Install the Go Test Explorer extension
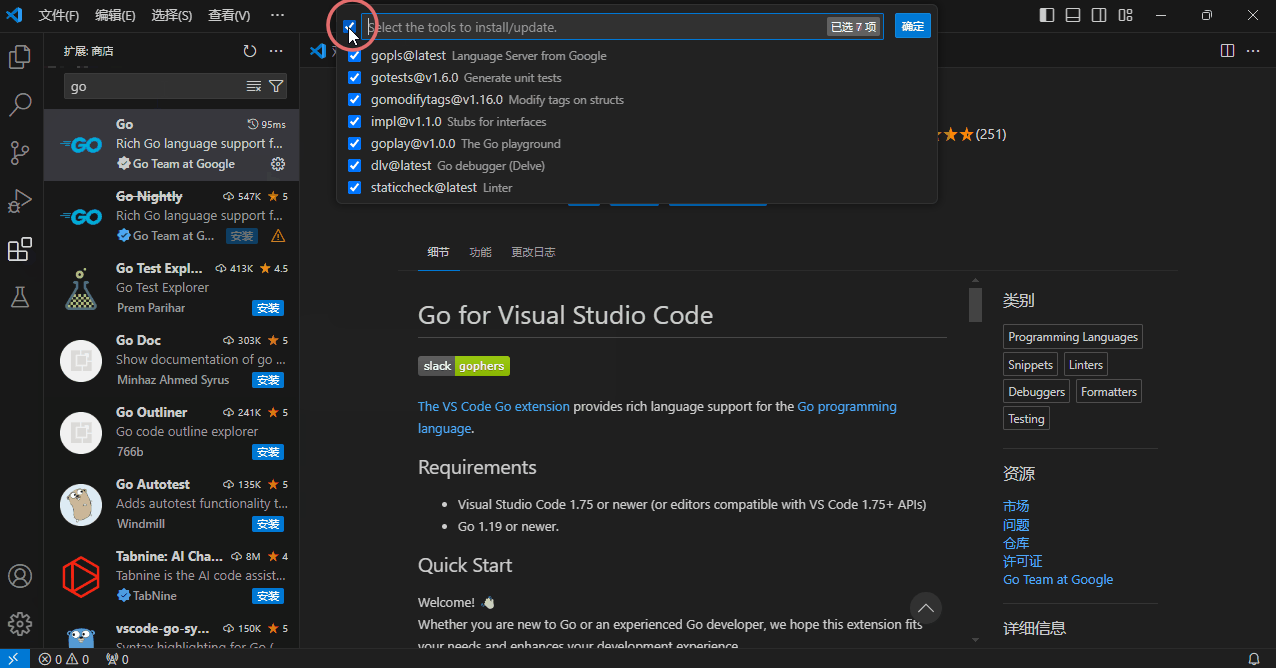The image size is (1276, 668). [268, 308]
